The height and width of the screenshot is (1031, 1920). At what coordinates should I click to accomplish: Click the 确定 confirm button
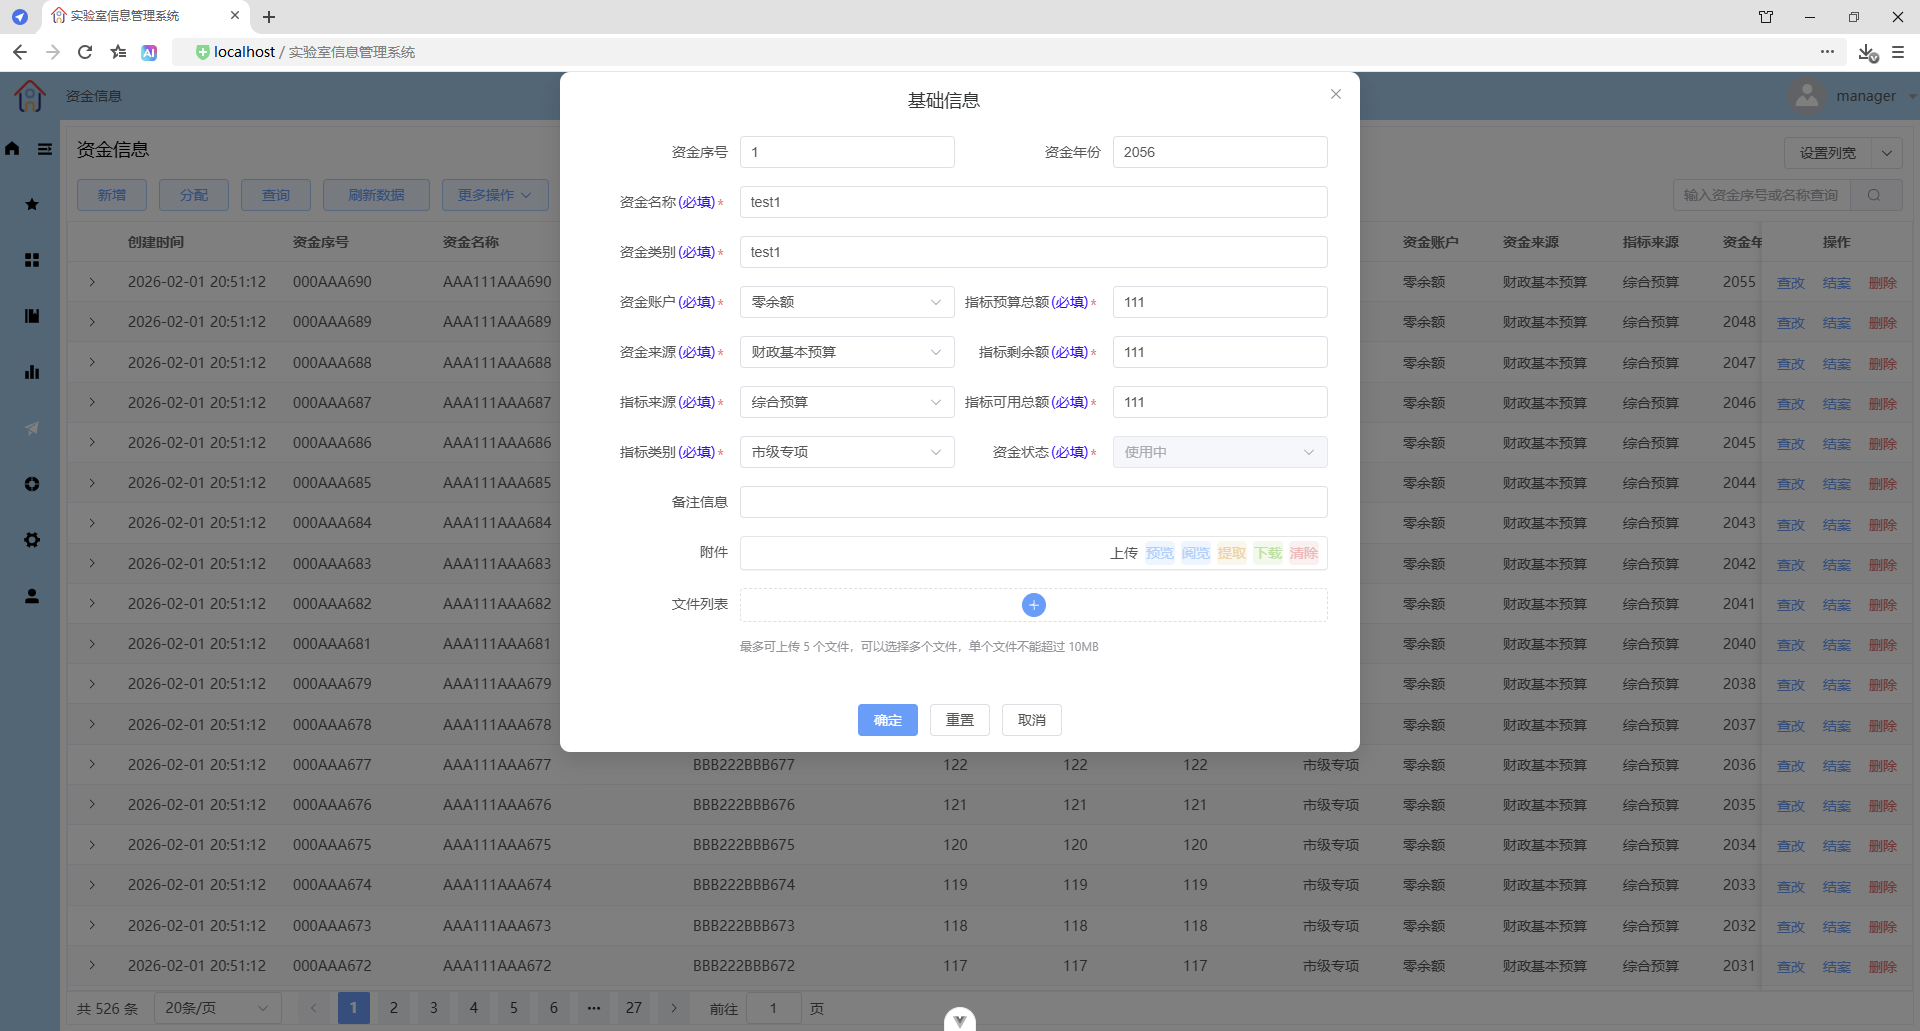pyautogui.click(x=888, y=720)
